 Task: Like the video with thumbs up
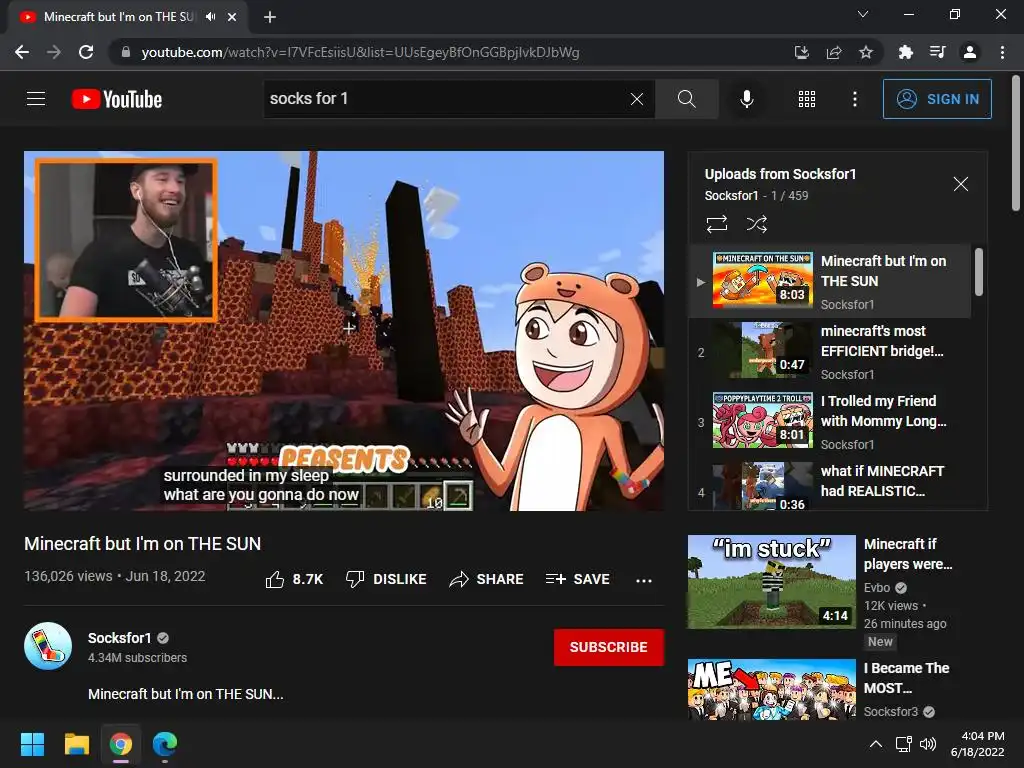[x=295, y=579]
